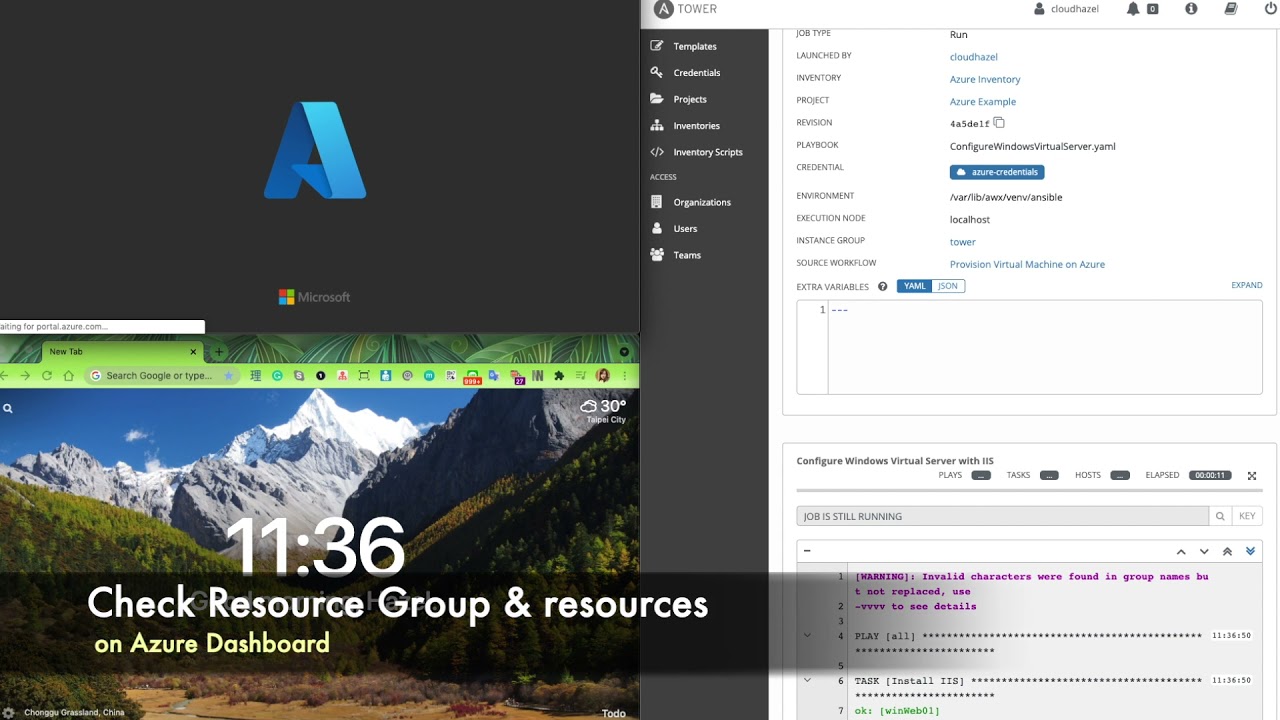This screenshot has width=1280, height=720.
Task: Click the extension icon with 999+ badge
Action: point(472,377)
